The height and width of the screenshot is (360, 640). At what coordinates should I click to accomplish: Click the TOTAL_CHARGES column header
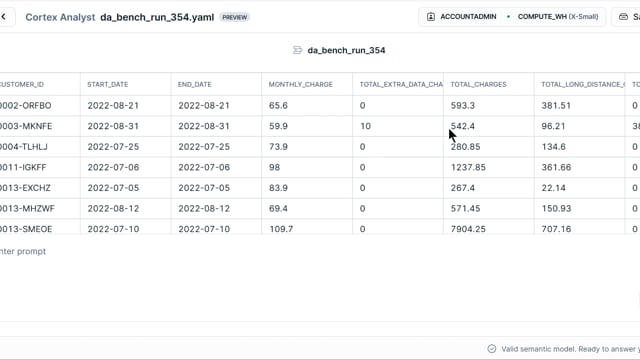click(478, 84)
